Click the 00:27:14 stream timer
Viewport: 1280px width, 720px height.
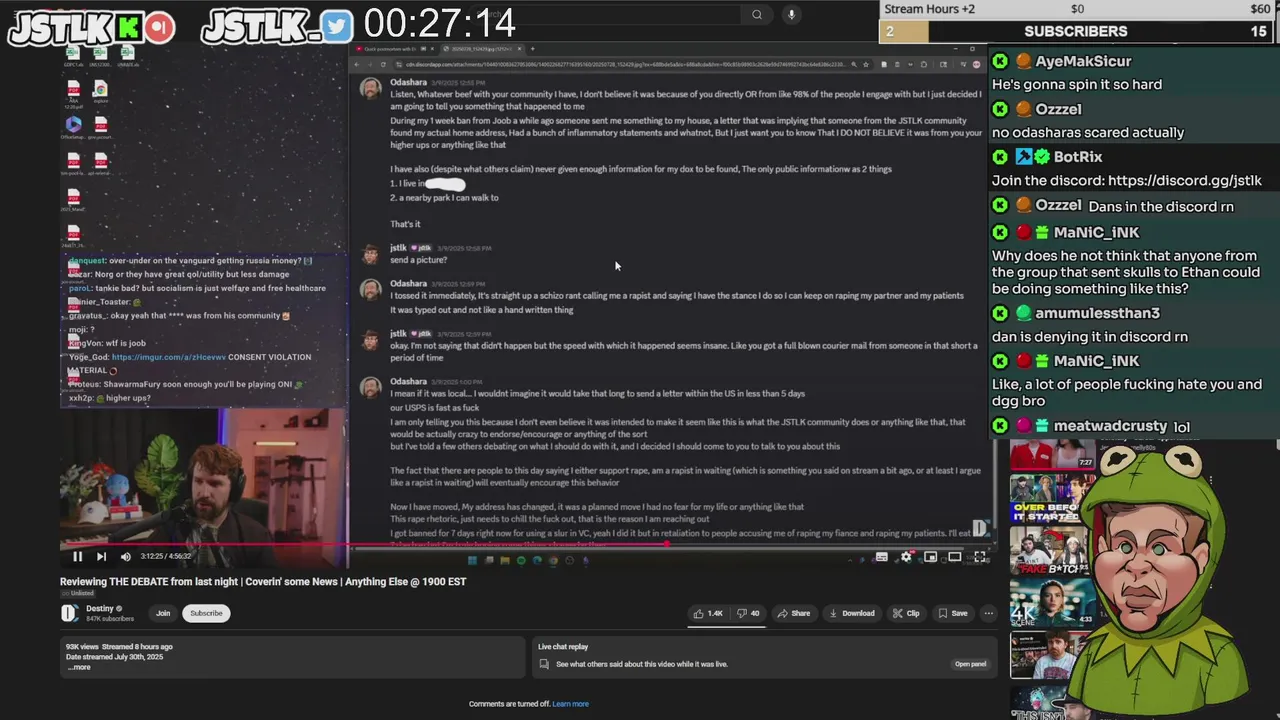pyautogui.click(x=440, y=23)
